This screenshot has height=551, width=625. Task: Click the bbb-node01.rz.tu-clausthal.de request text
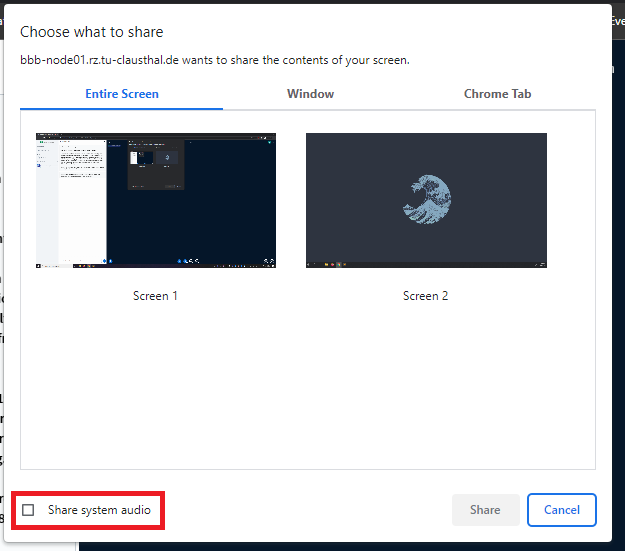(214, 60)
